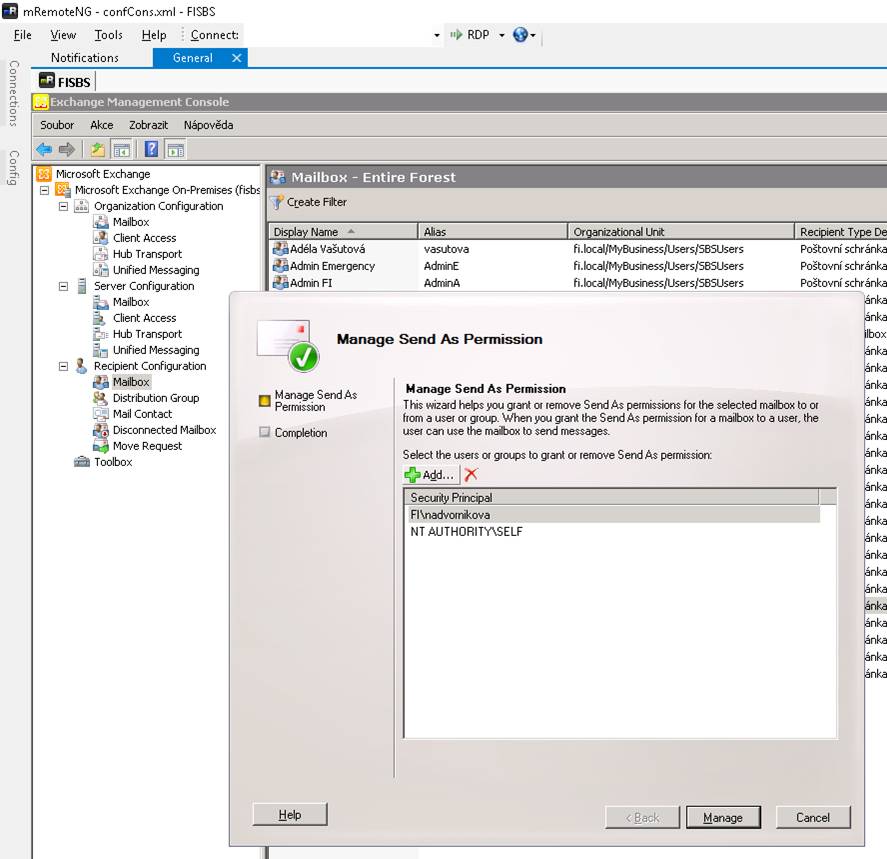Click the Distribution Group icon in tree

coord(100,398)
